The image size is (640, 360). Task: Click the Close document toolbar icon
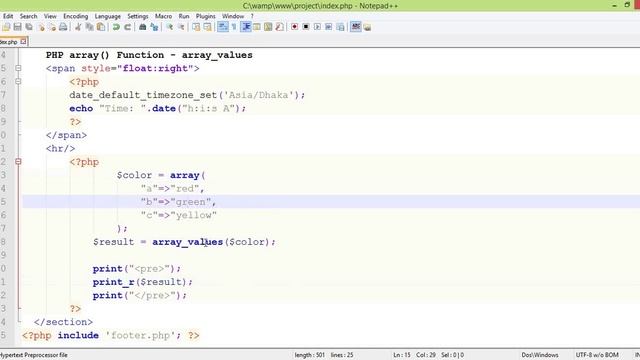(41, 27)
